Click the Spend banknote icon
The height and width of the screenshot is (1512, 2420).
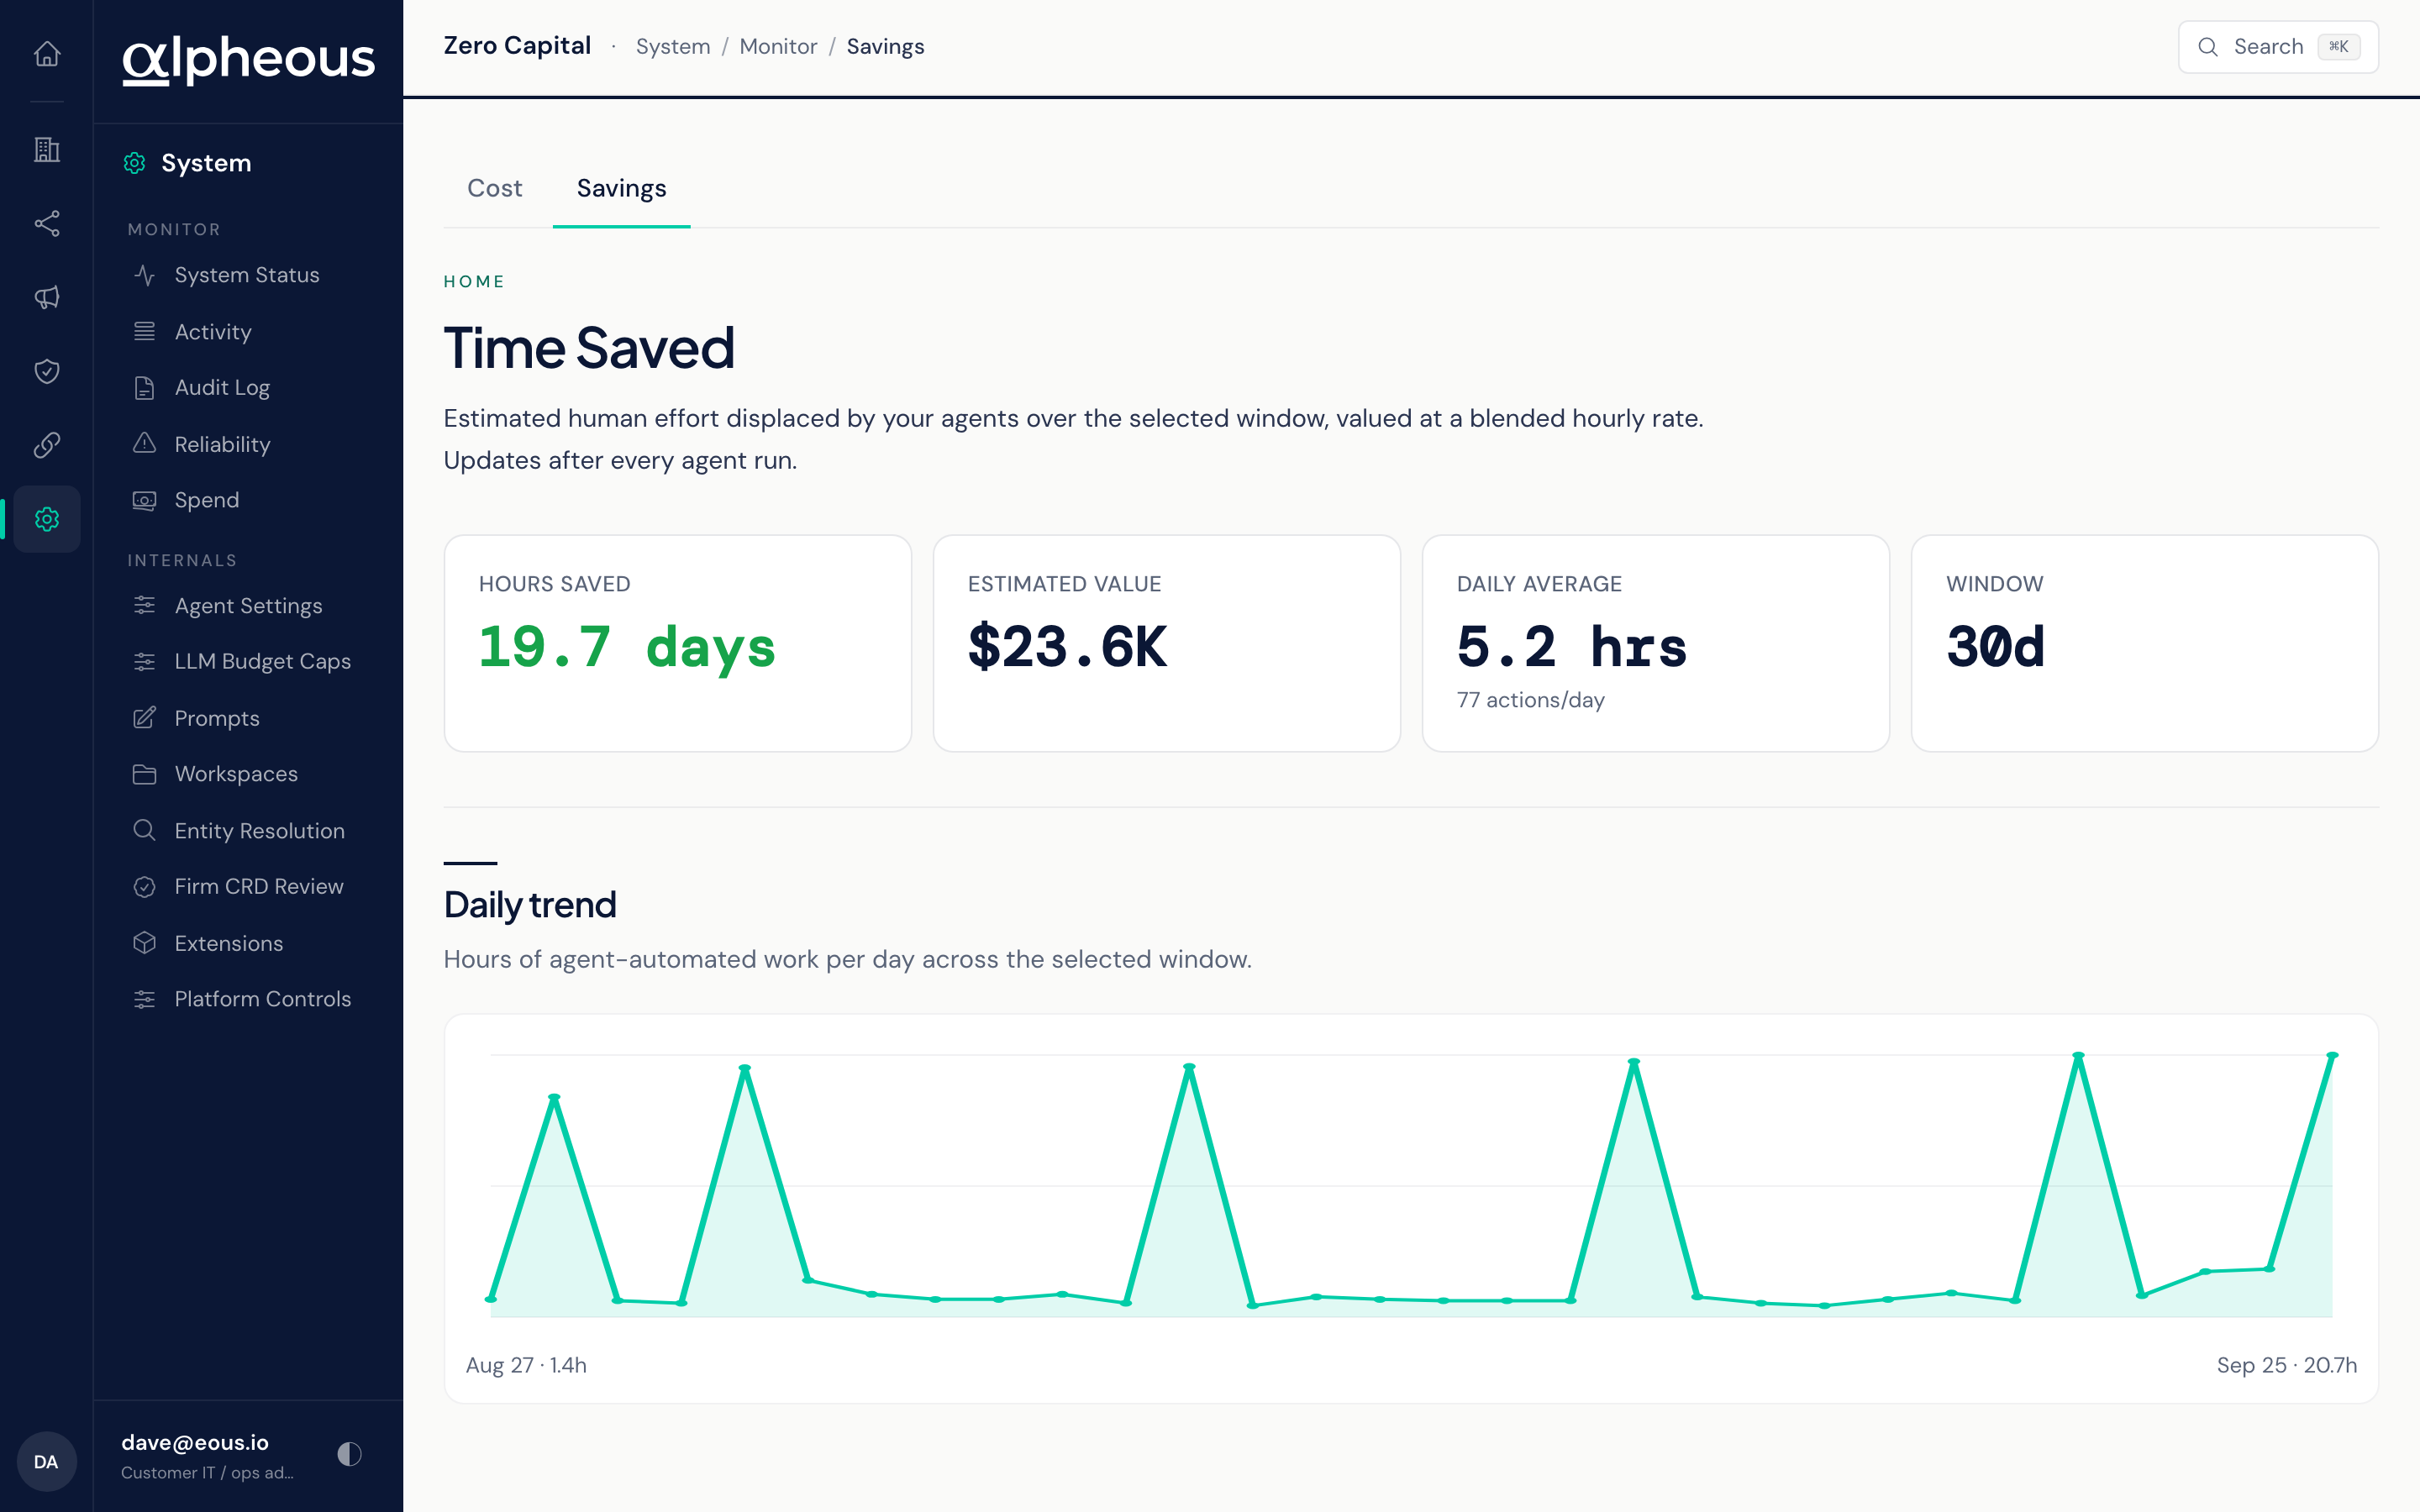(145, 500)
